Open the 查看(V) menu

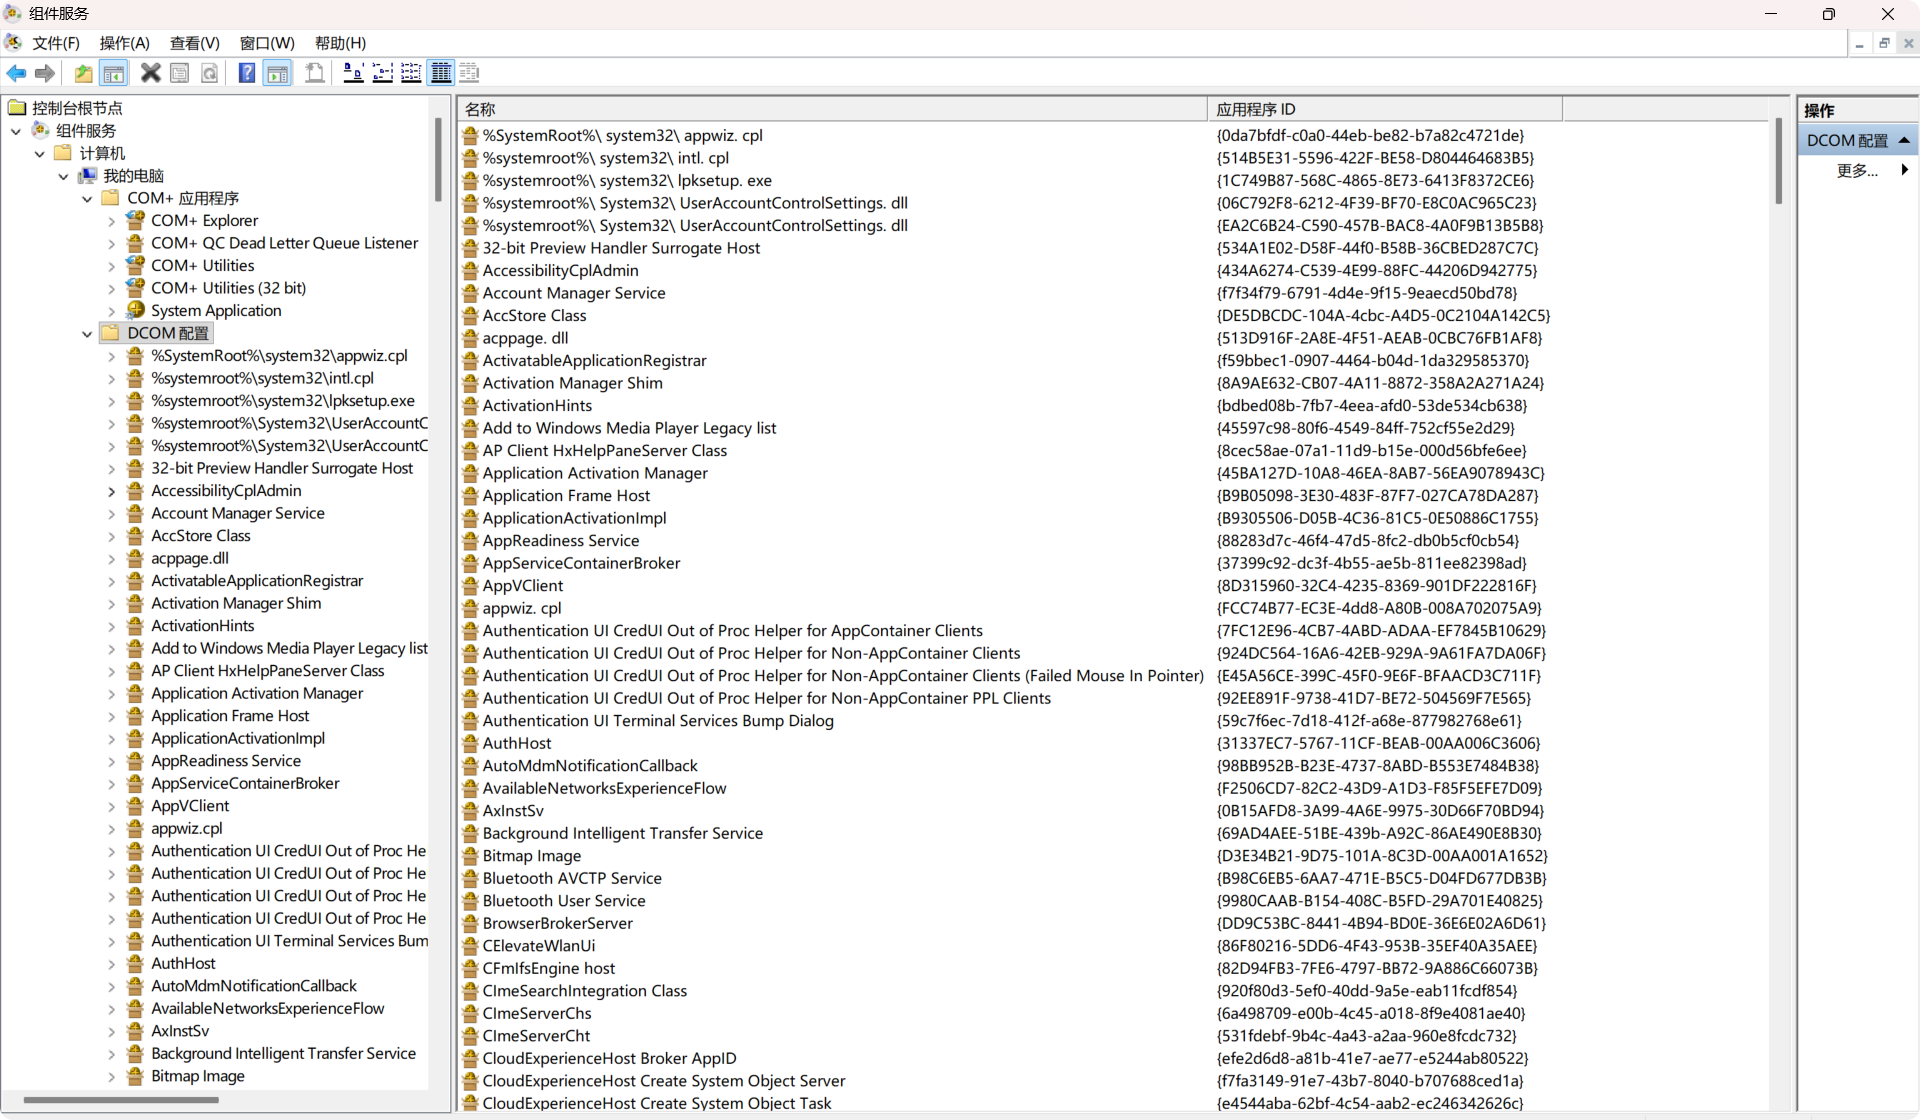click(194, 43)
